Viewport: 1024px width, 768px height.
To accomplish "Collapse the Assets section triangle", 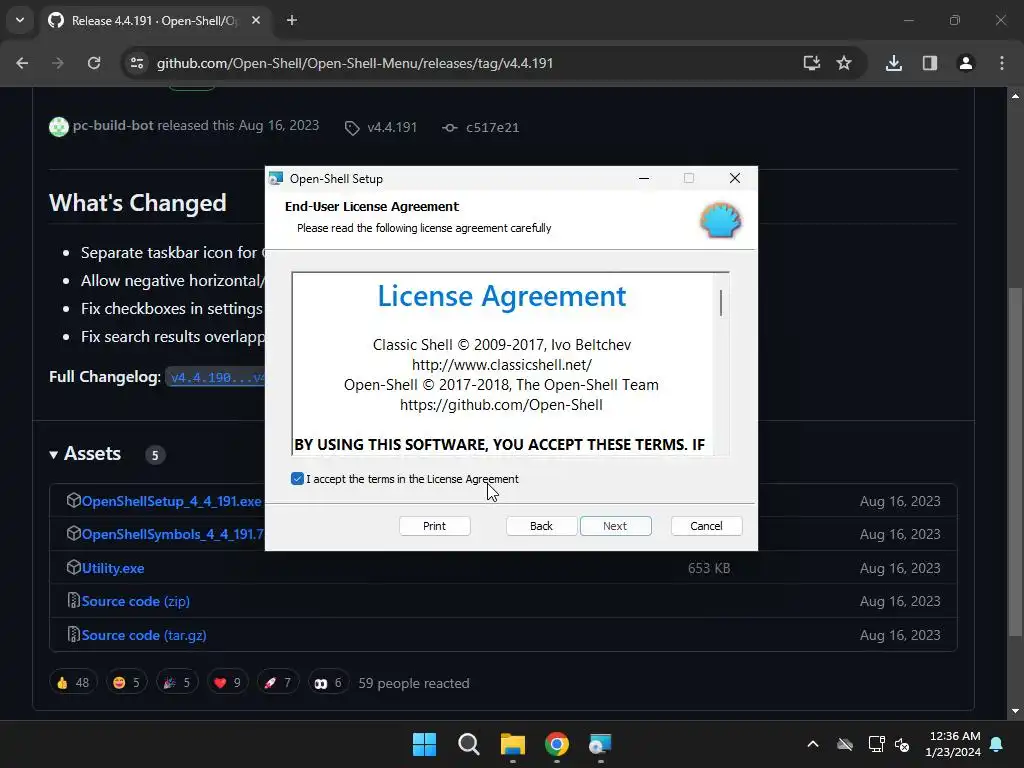I will click(54, 455).
